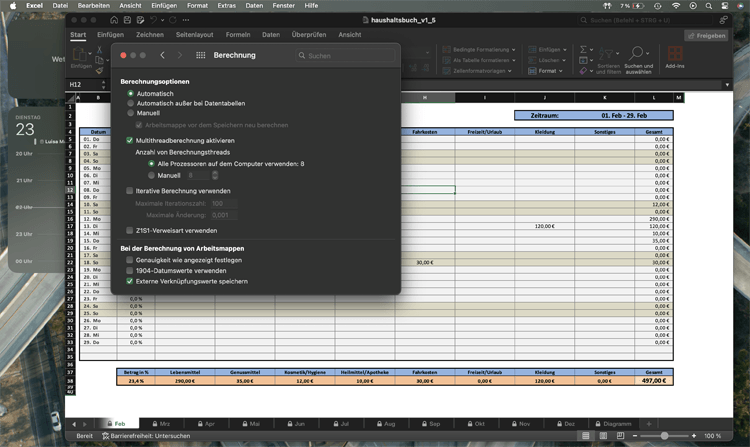
Task: Open the Add-Ins icon in ribbon
Action: point(675,55)
